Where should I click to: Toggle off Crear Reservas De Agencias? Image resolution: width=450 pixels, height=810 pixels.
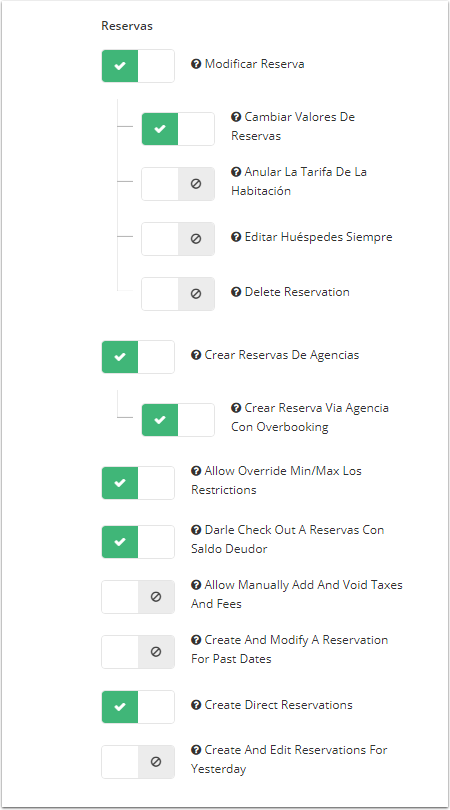(138, 357)
